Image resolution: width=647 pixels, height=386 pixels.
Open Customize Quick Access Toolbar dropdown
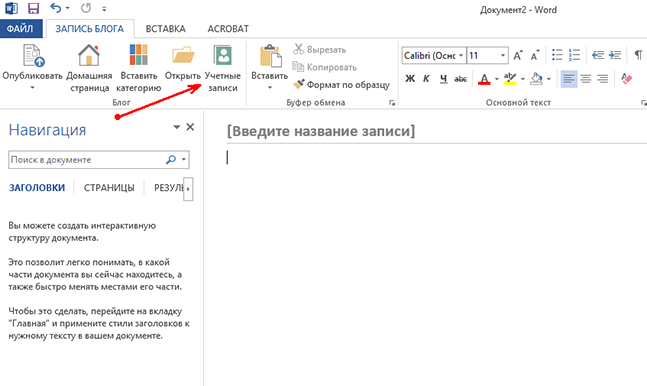pyautogui.click(x=104, y=9)
